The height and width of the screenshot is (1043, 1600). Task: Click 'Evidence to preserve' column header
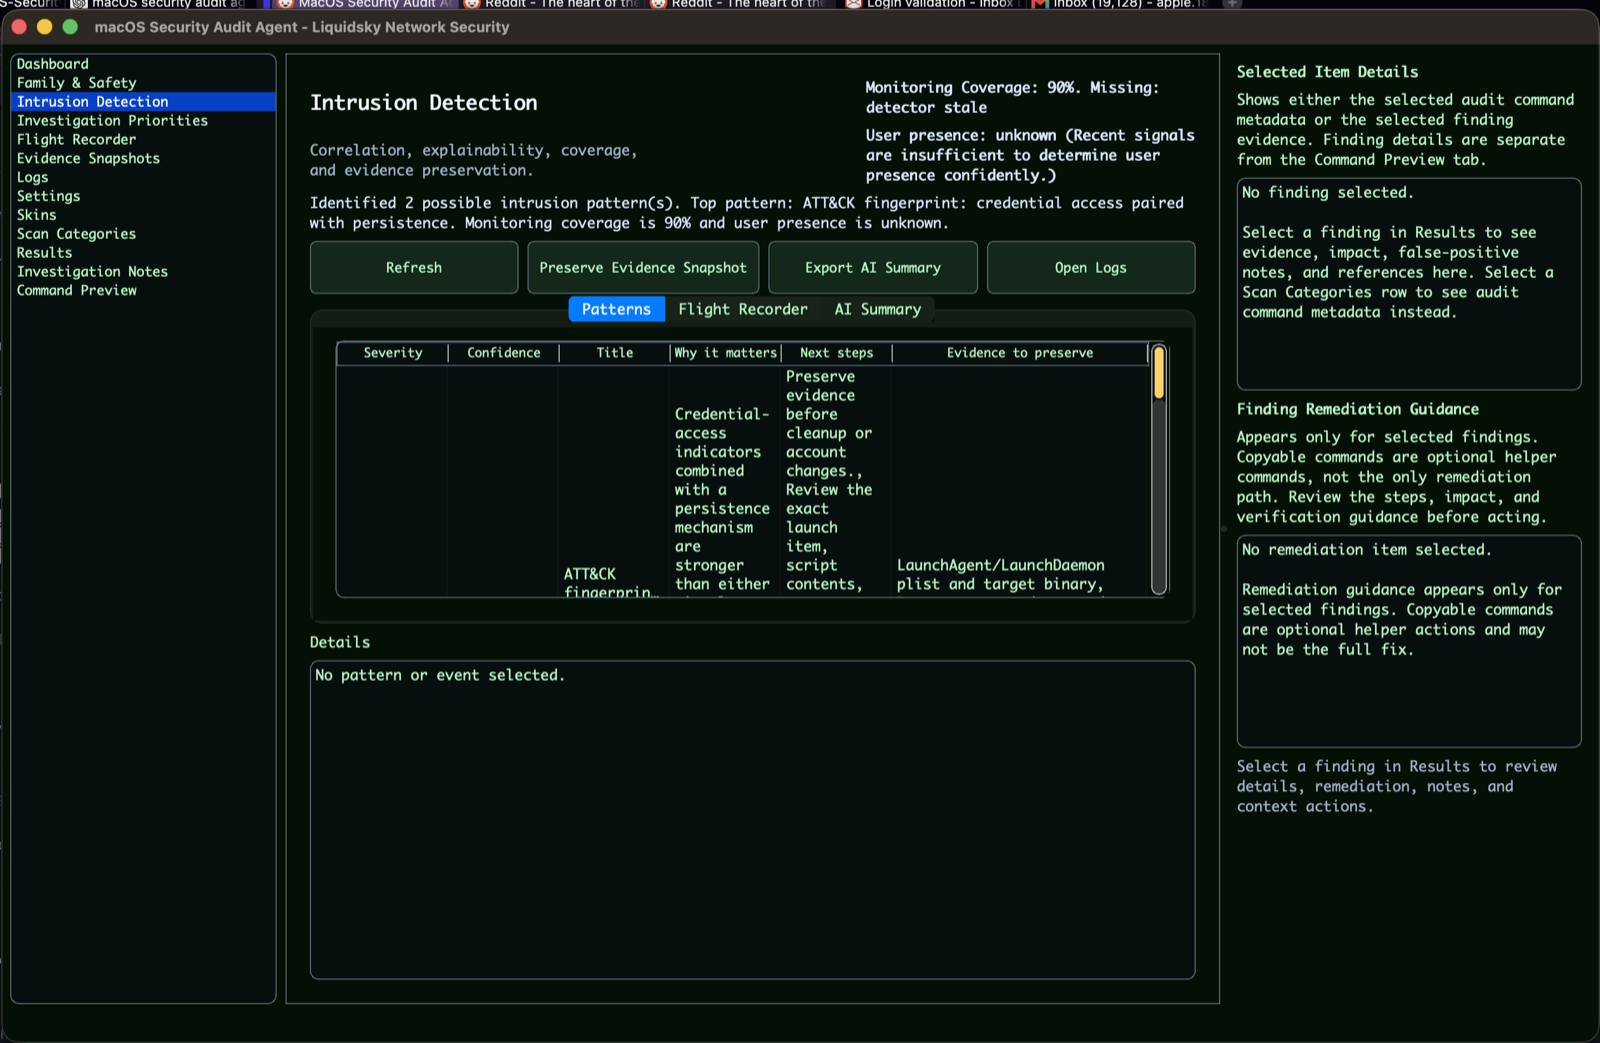click(1020, 353)
